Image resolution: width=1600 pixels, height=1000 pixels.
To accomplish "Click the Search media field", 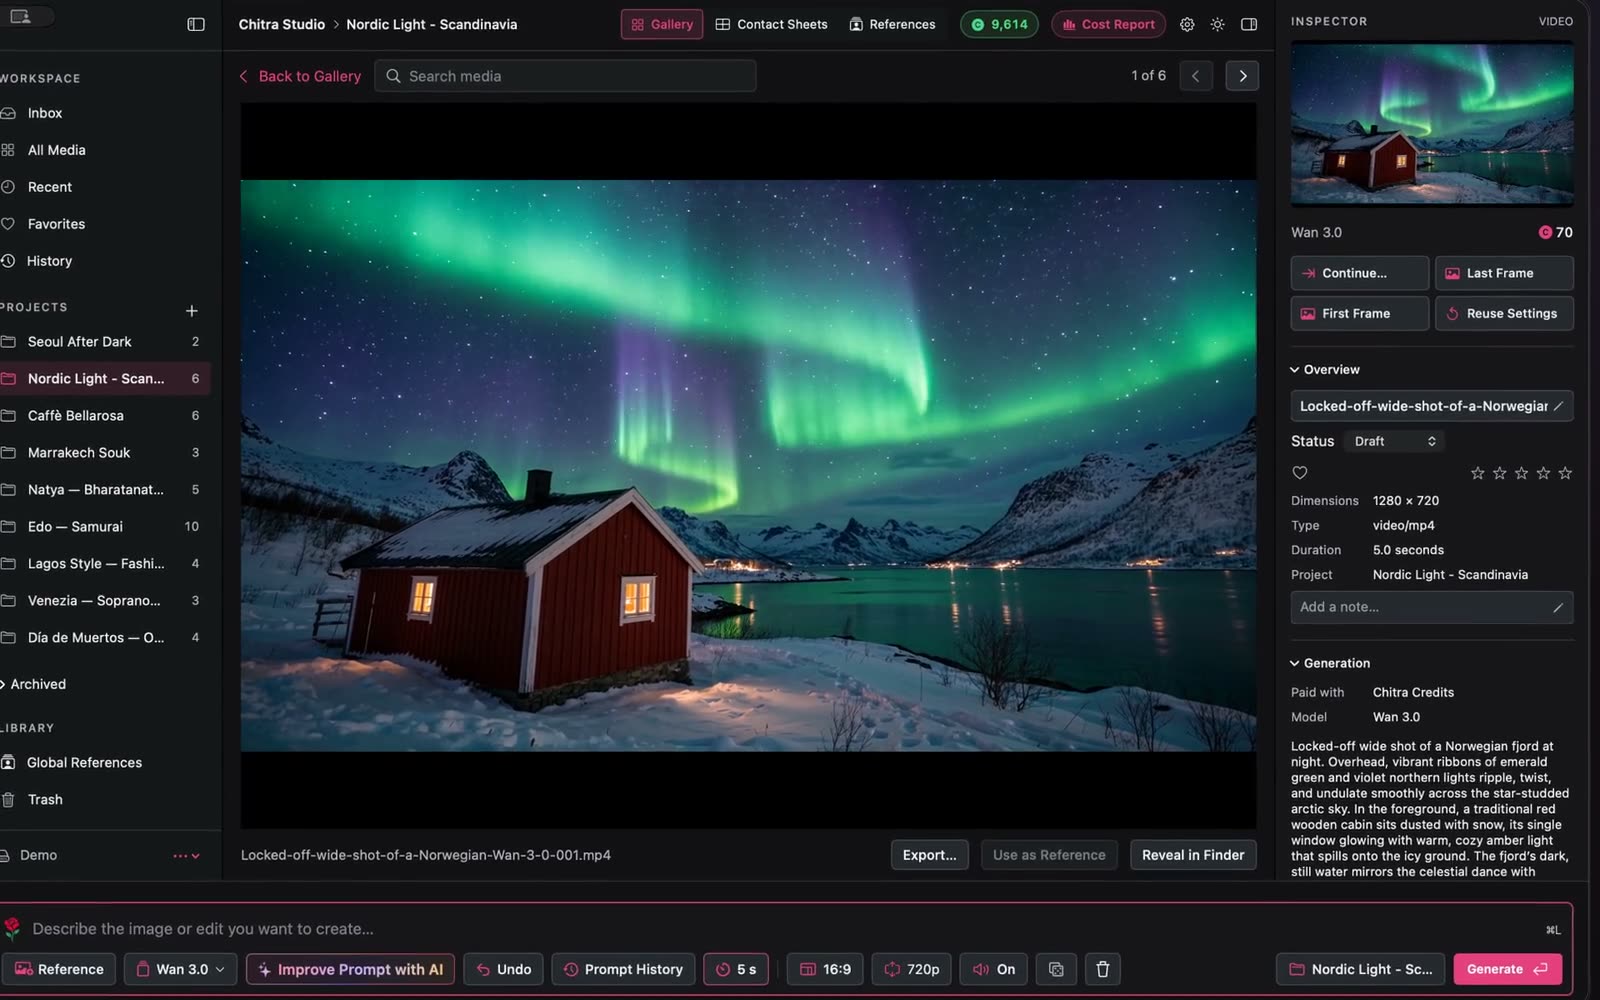I will point(565,76).
